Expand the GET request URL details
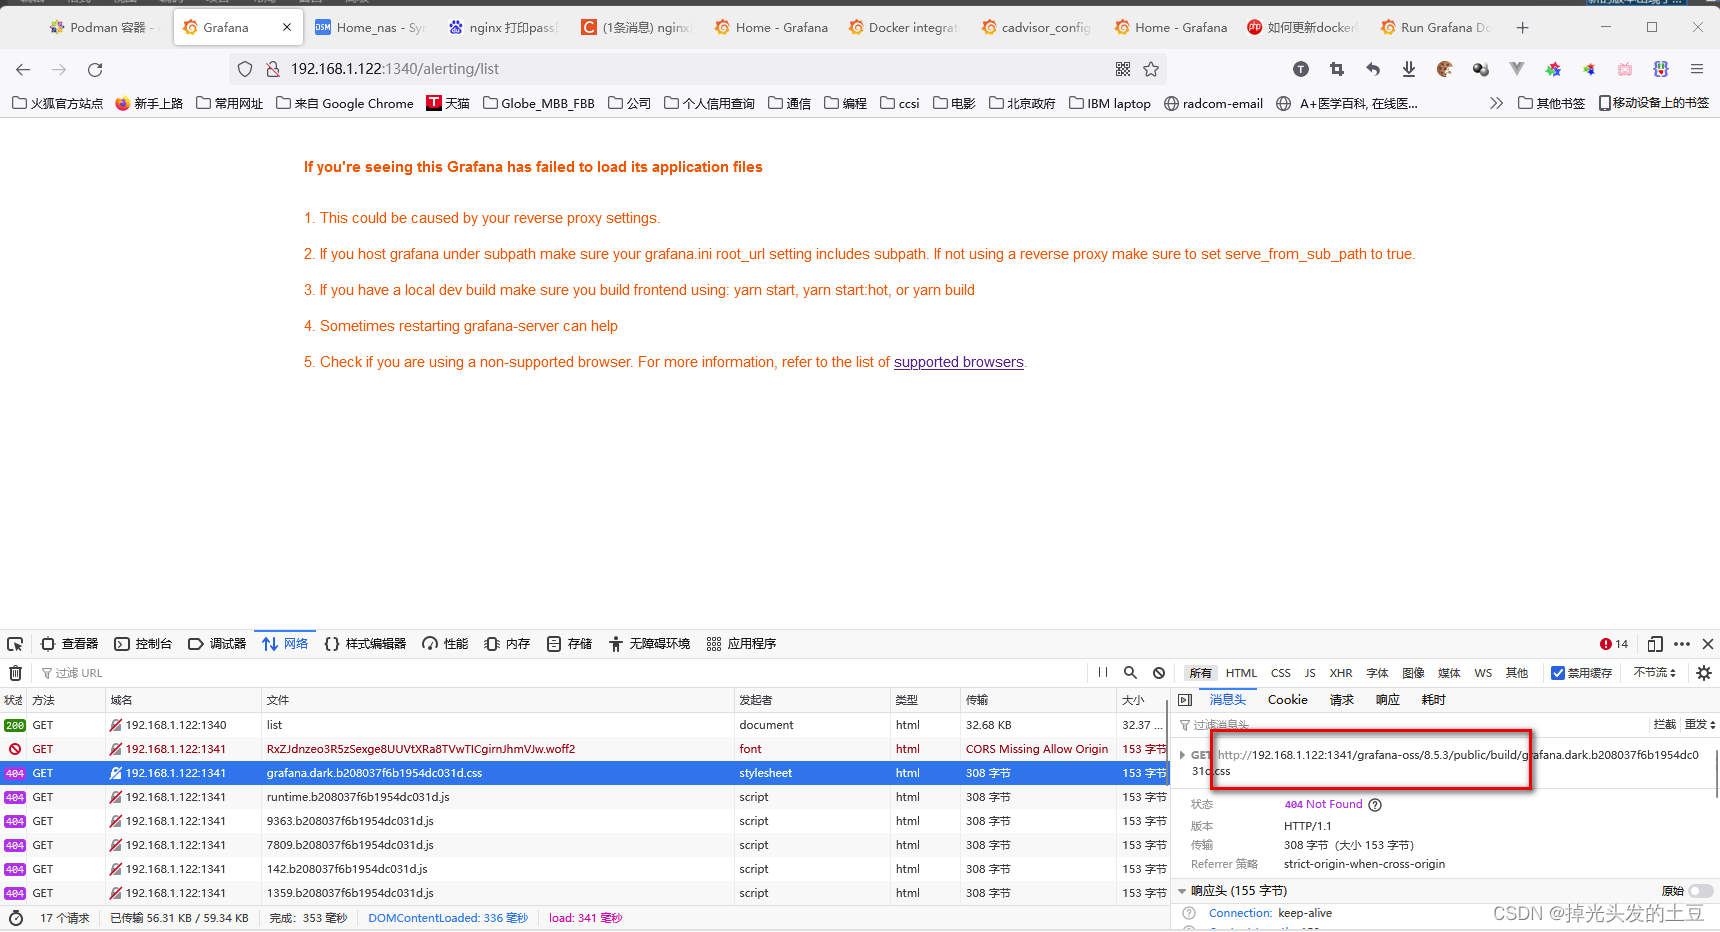 (x=1183, y=755)
